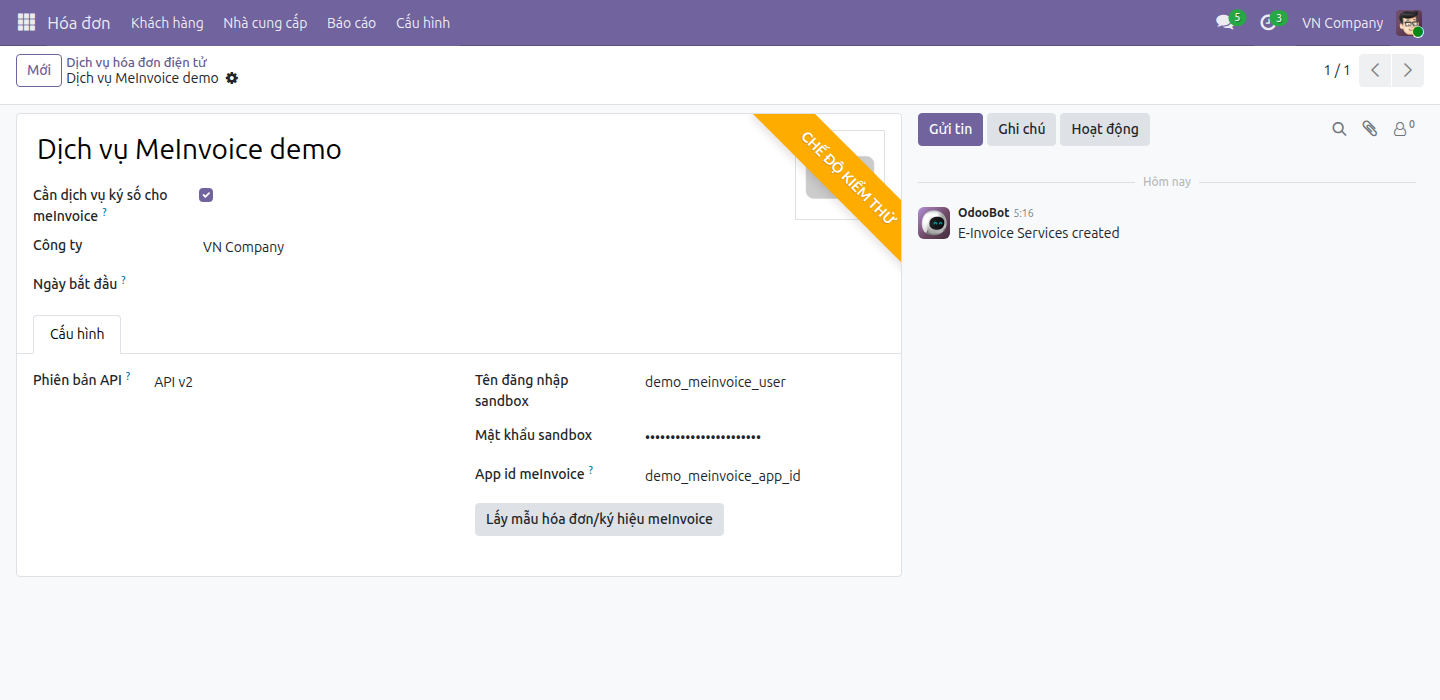Click the OdooBot avatar in chatter

[x=934, y=223]
